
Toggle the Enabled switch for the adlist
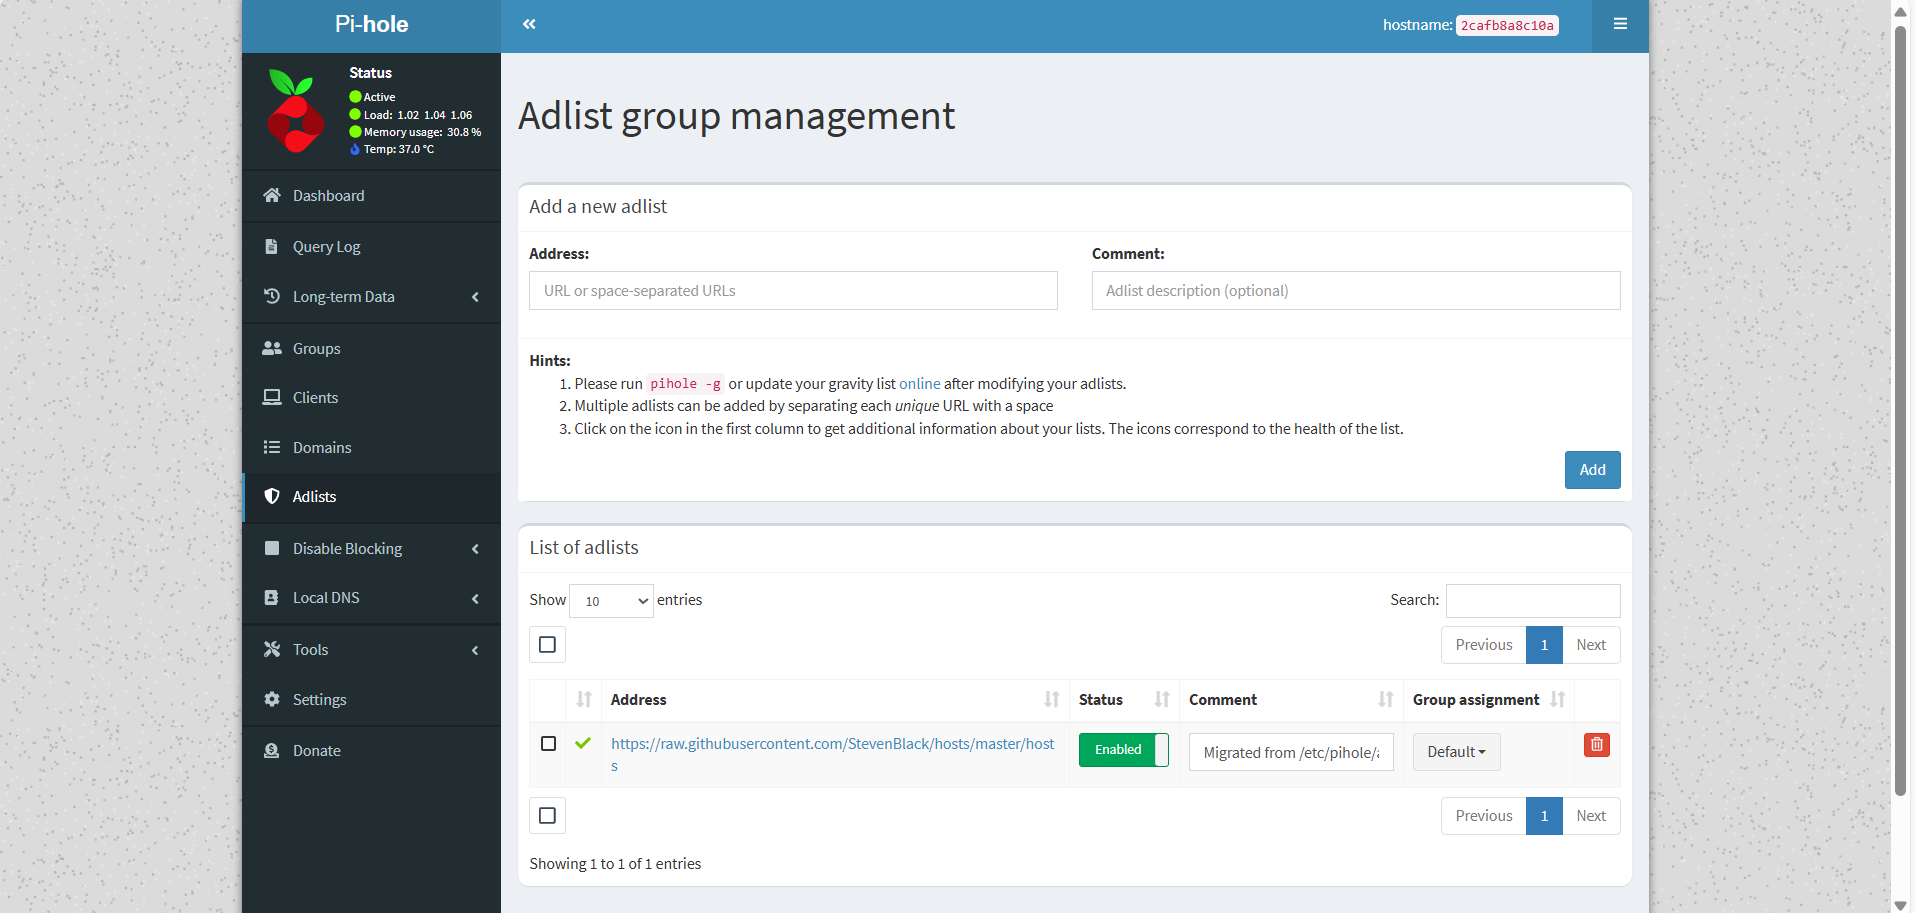pyautogui.click(x=1123, y=750)
